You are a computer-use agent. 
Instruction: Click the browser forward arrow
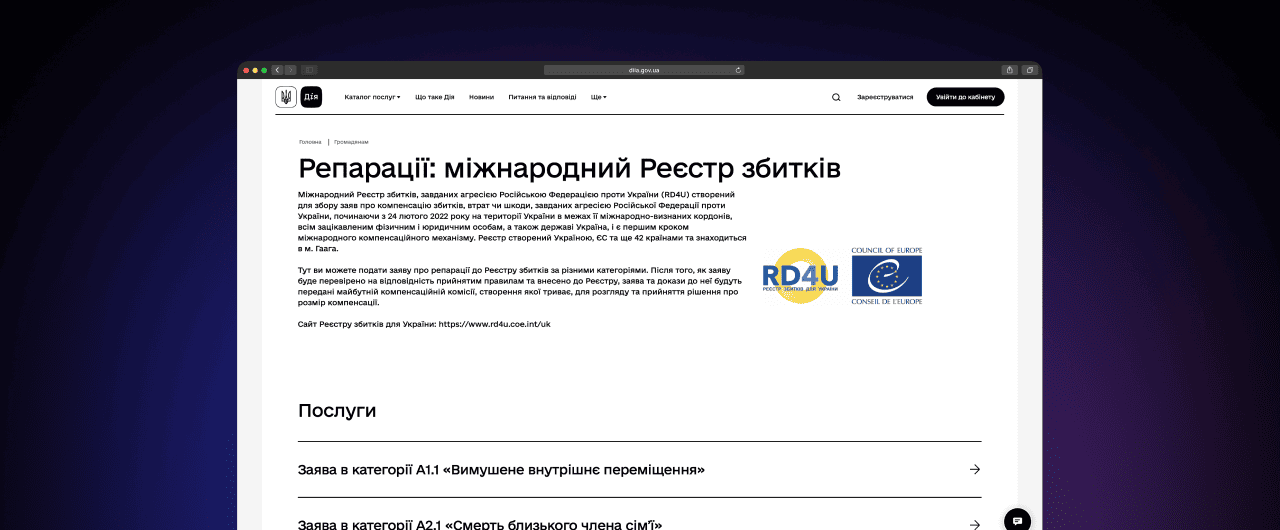(290, 70)
